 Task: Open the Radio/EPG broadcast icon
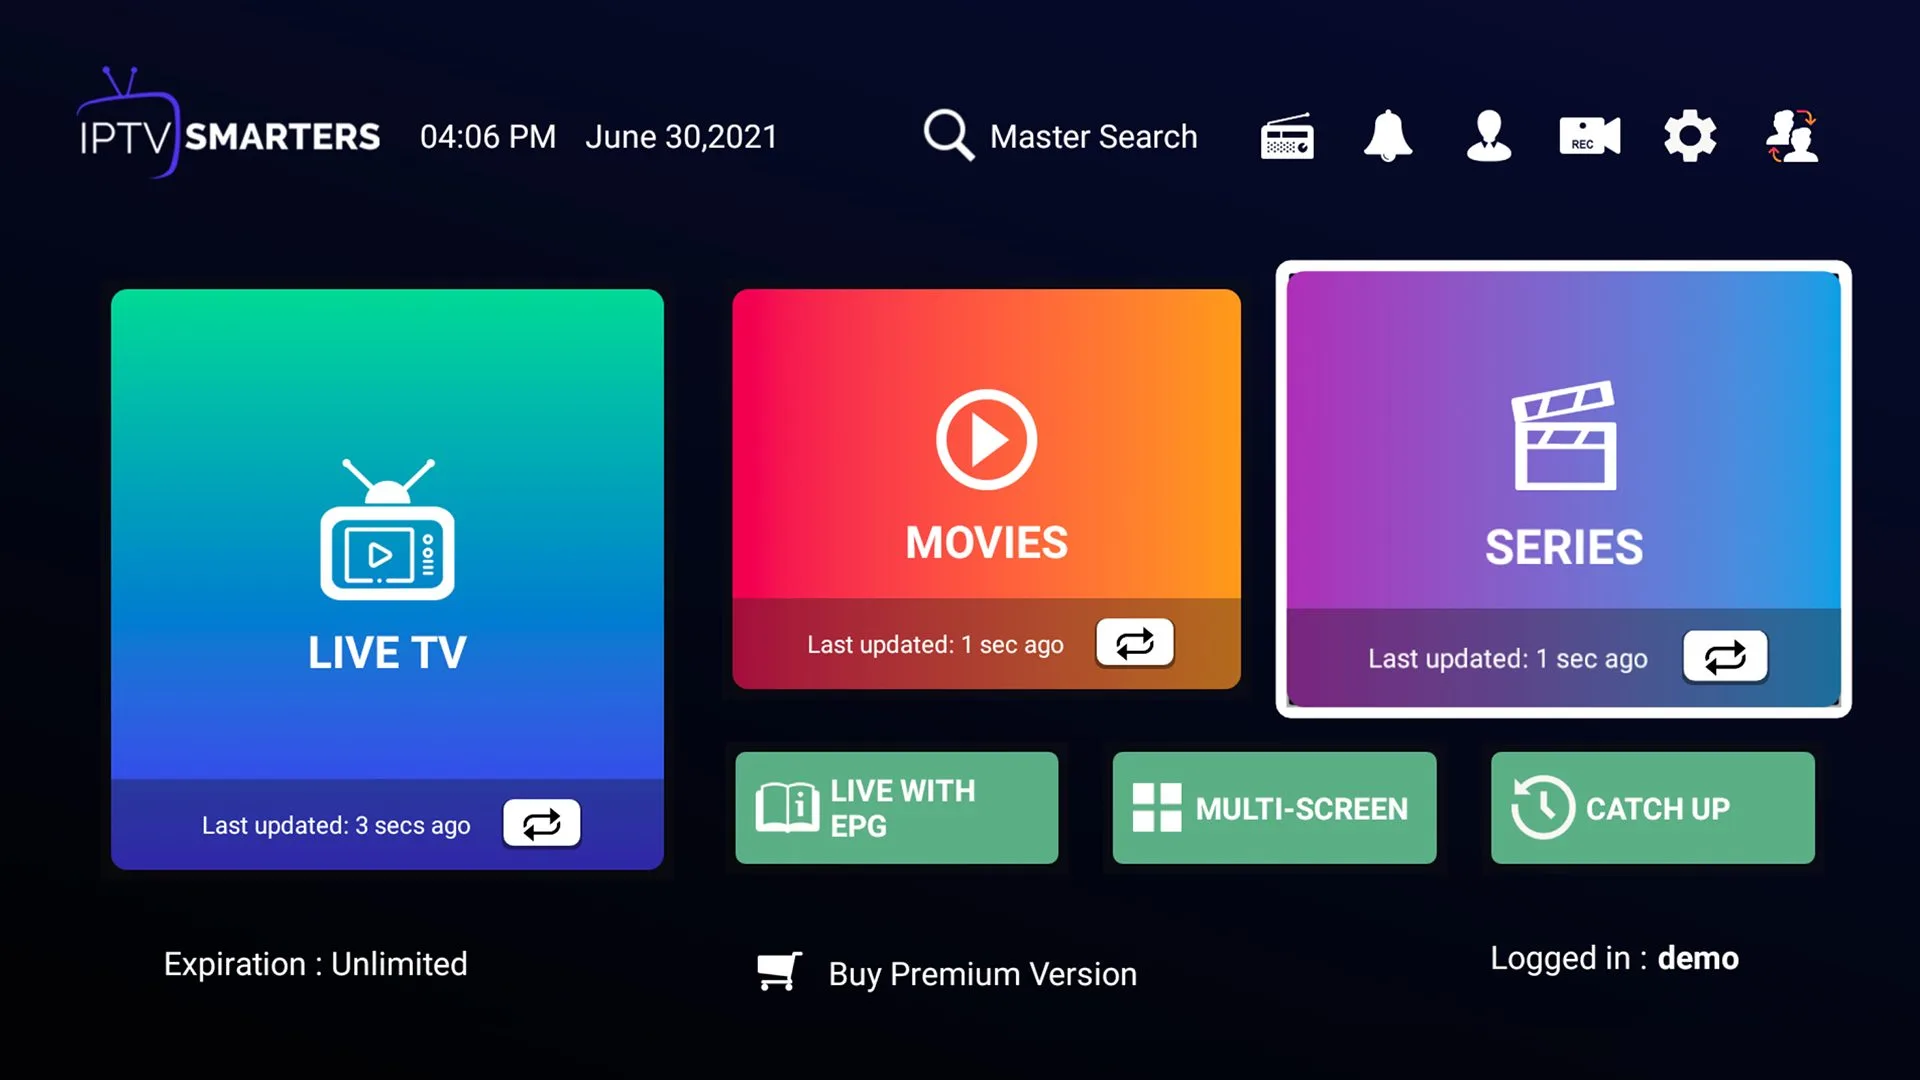[x=1286, y=136]
